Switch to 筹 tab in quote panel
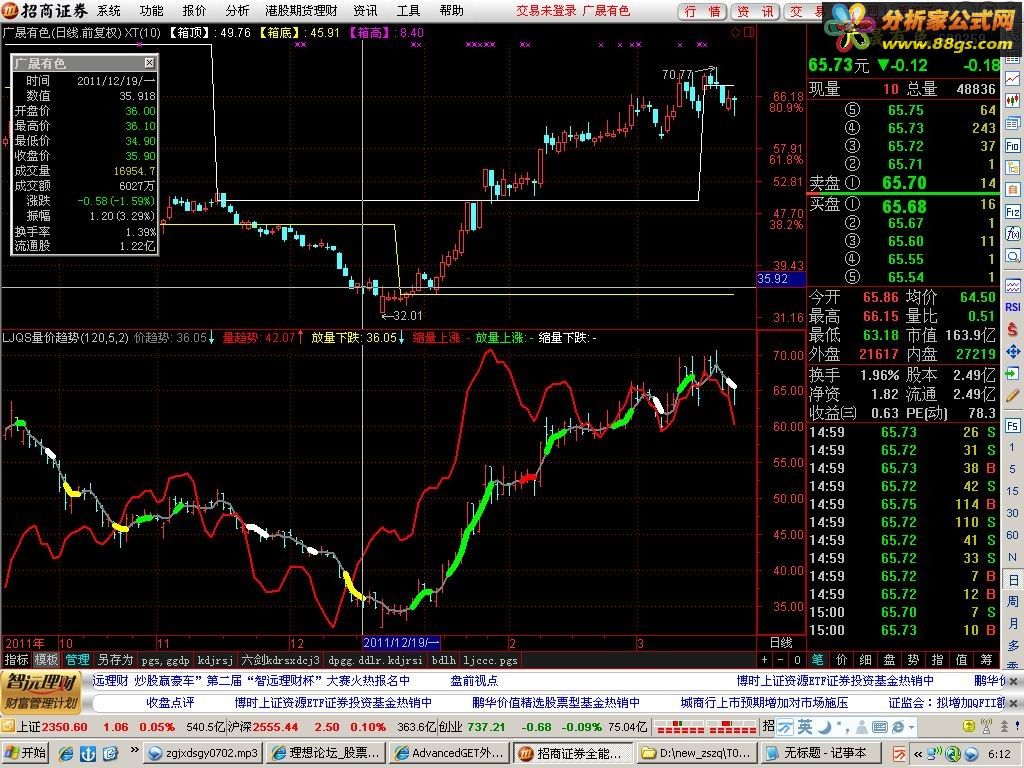 [x=986, y=660]
